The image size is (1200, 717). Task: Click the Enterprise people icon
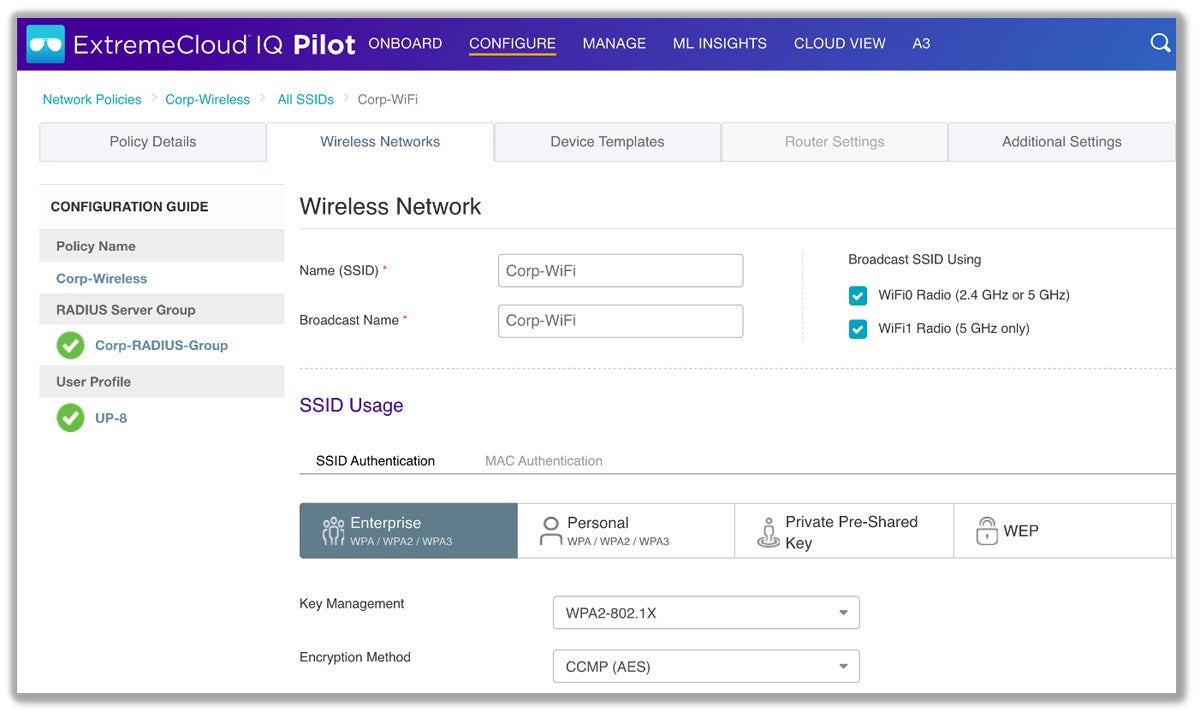333,531
